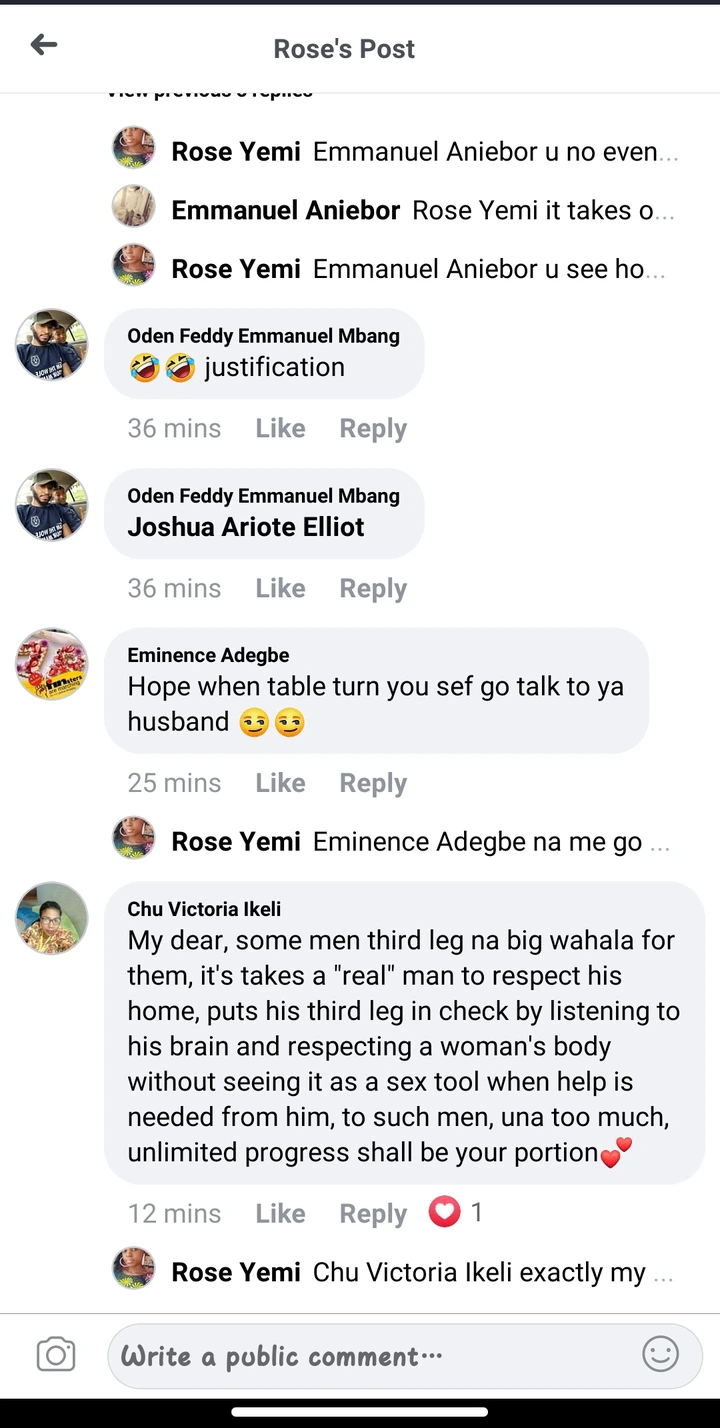Like the Joshua Ariote Elliot comment

point(280,588)
